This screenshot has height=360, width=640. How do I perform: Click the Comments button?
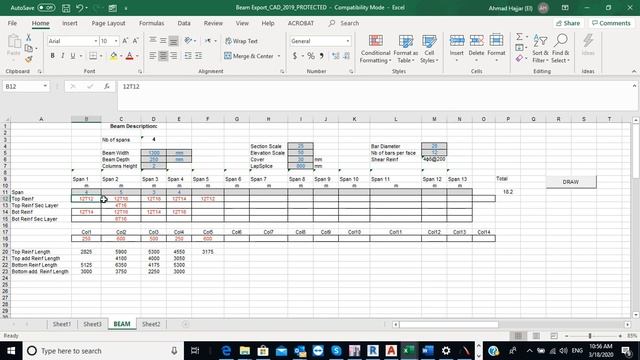(611, 23)
